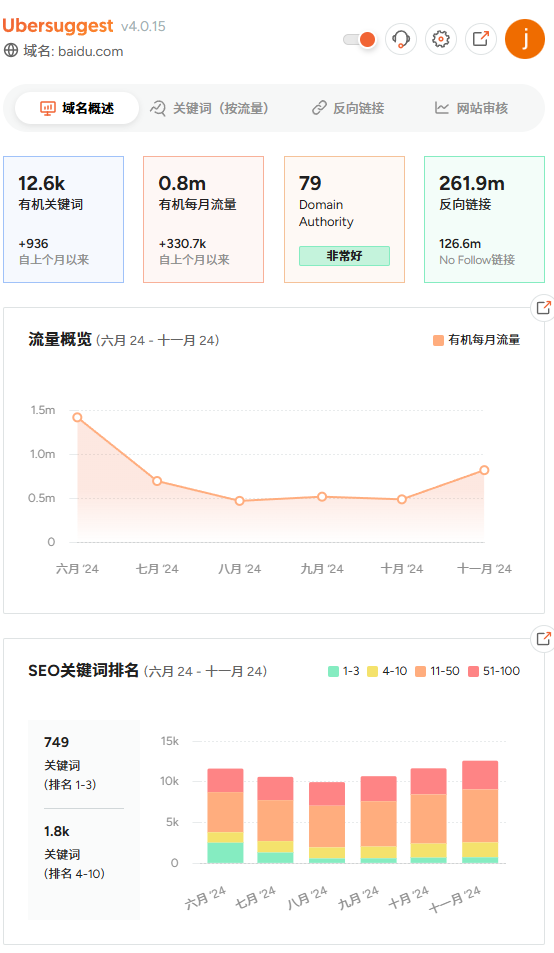The width and height of the screenshot is (554, 953).
Task: Click the 六月 '24 keyword ranking bar
Action: click(225, 816)
